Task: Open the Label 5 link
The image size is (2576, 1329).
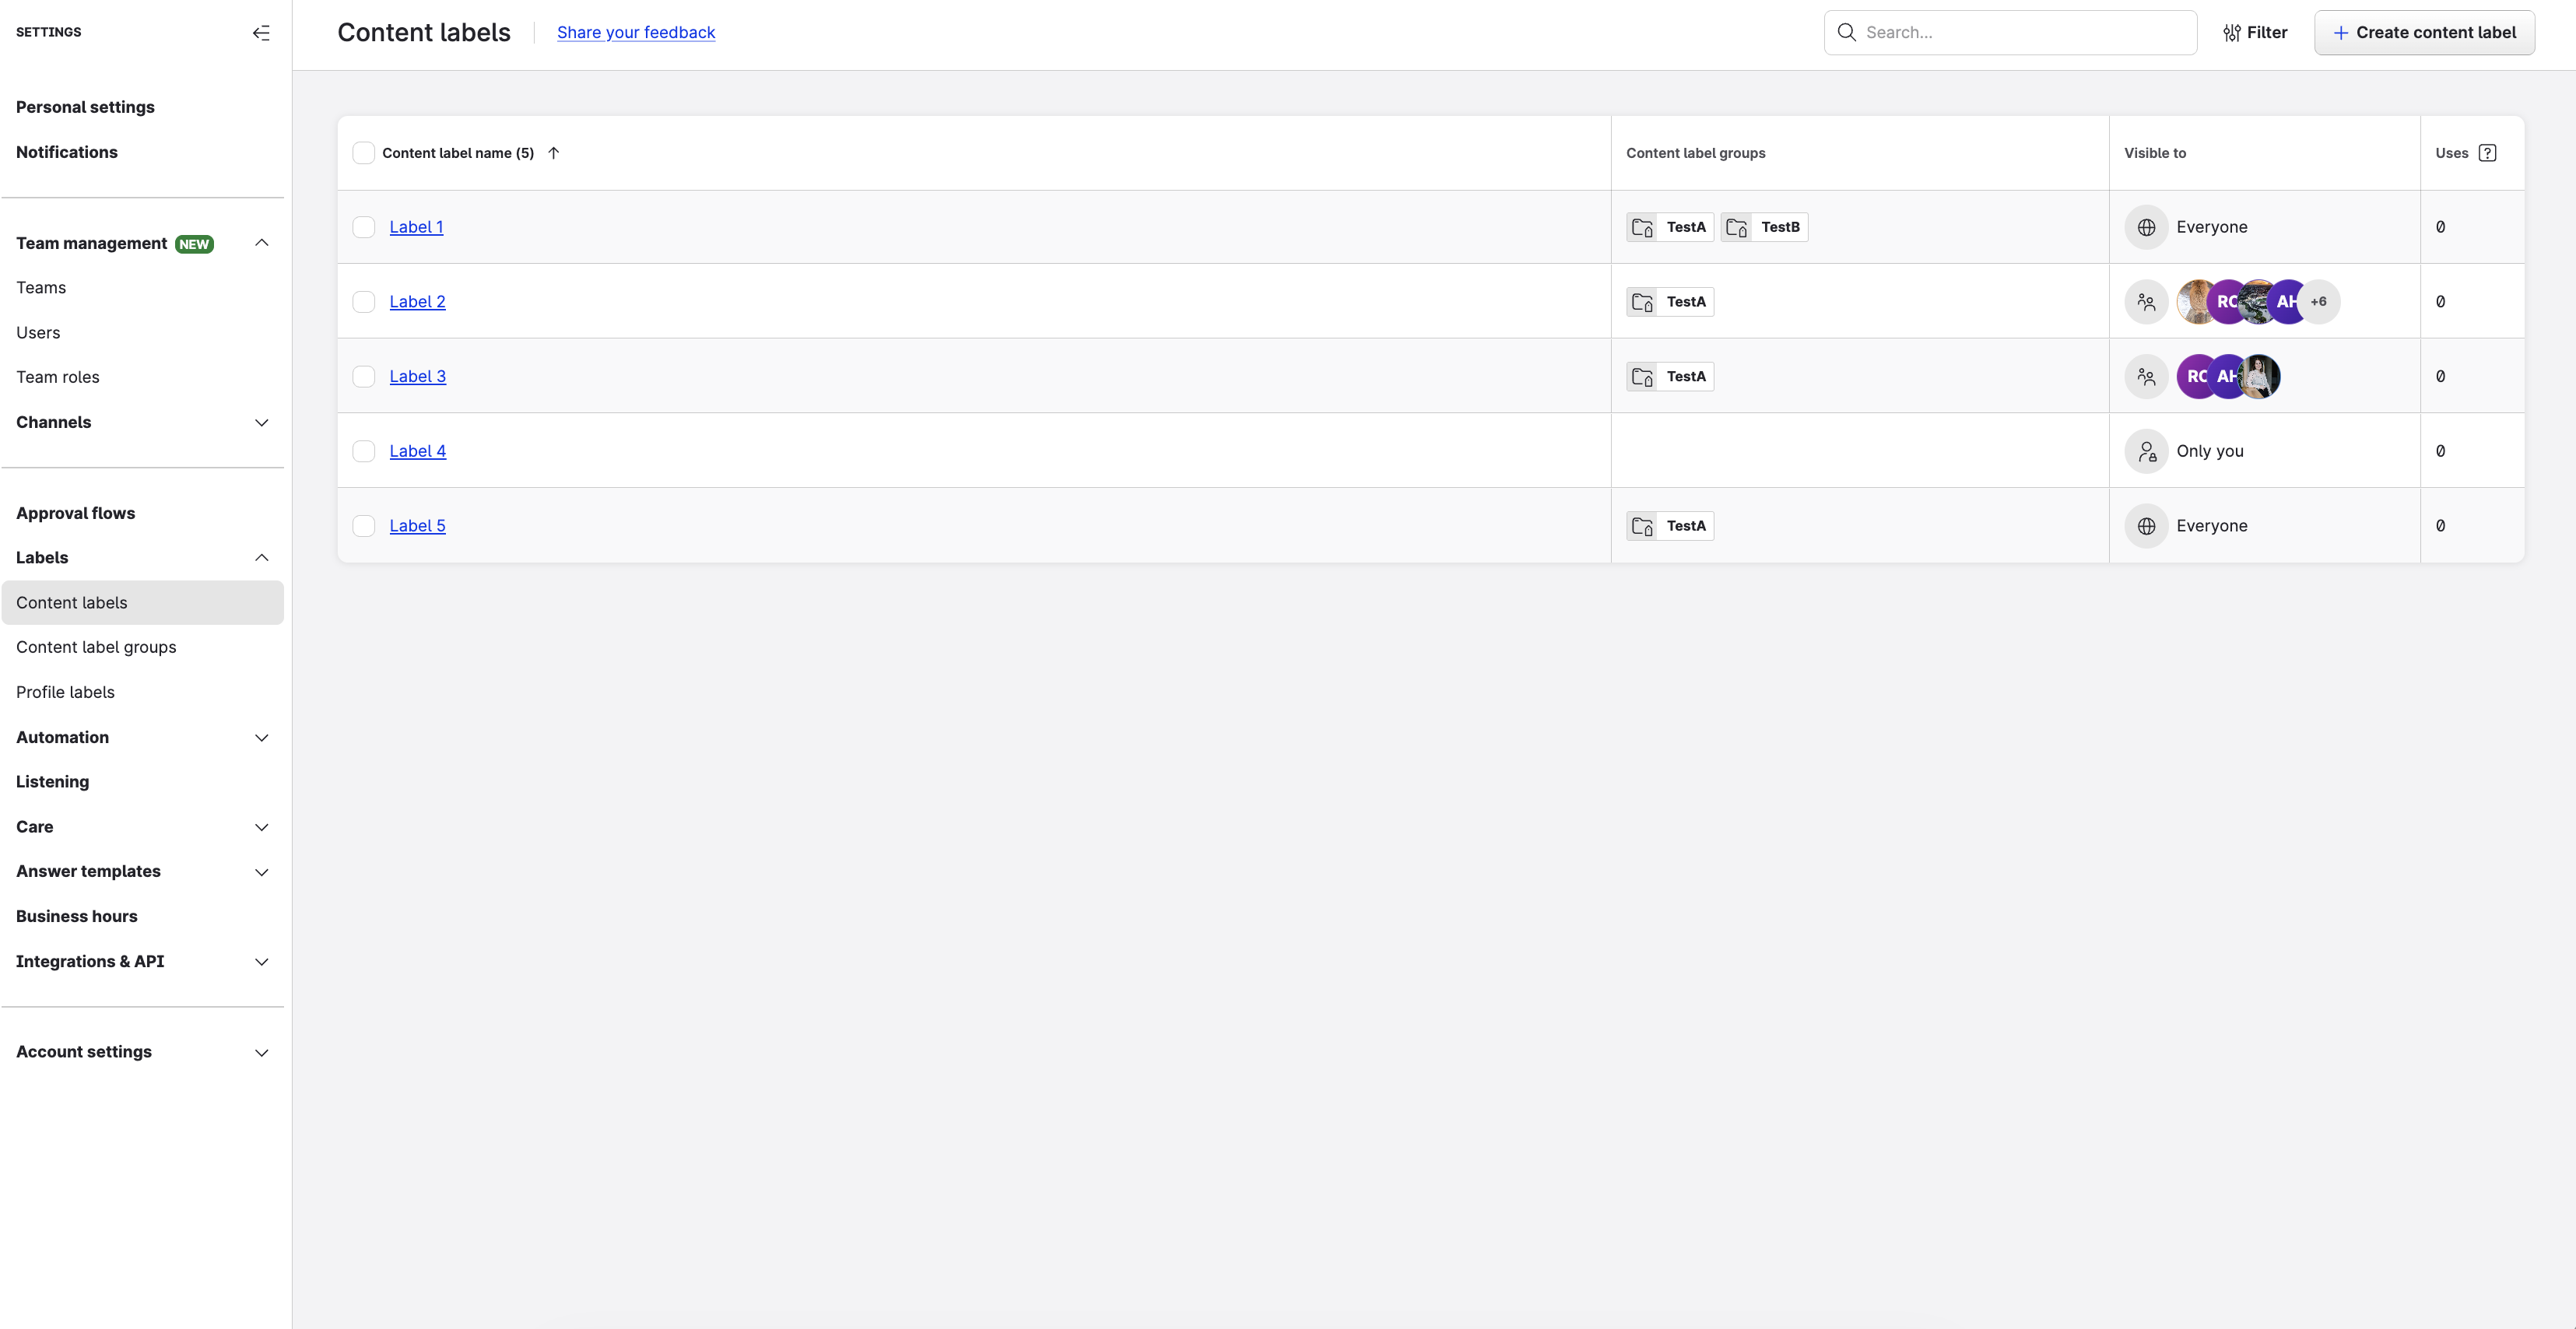Action: 418,526
